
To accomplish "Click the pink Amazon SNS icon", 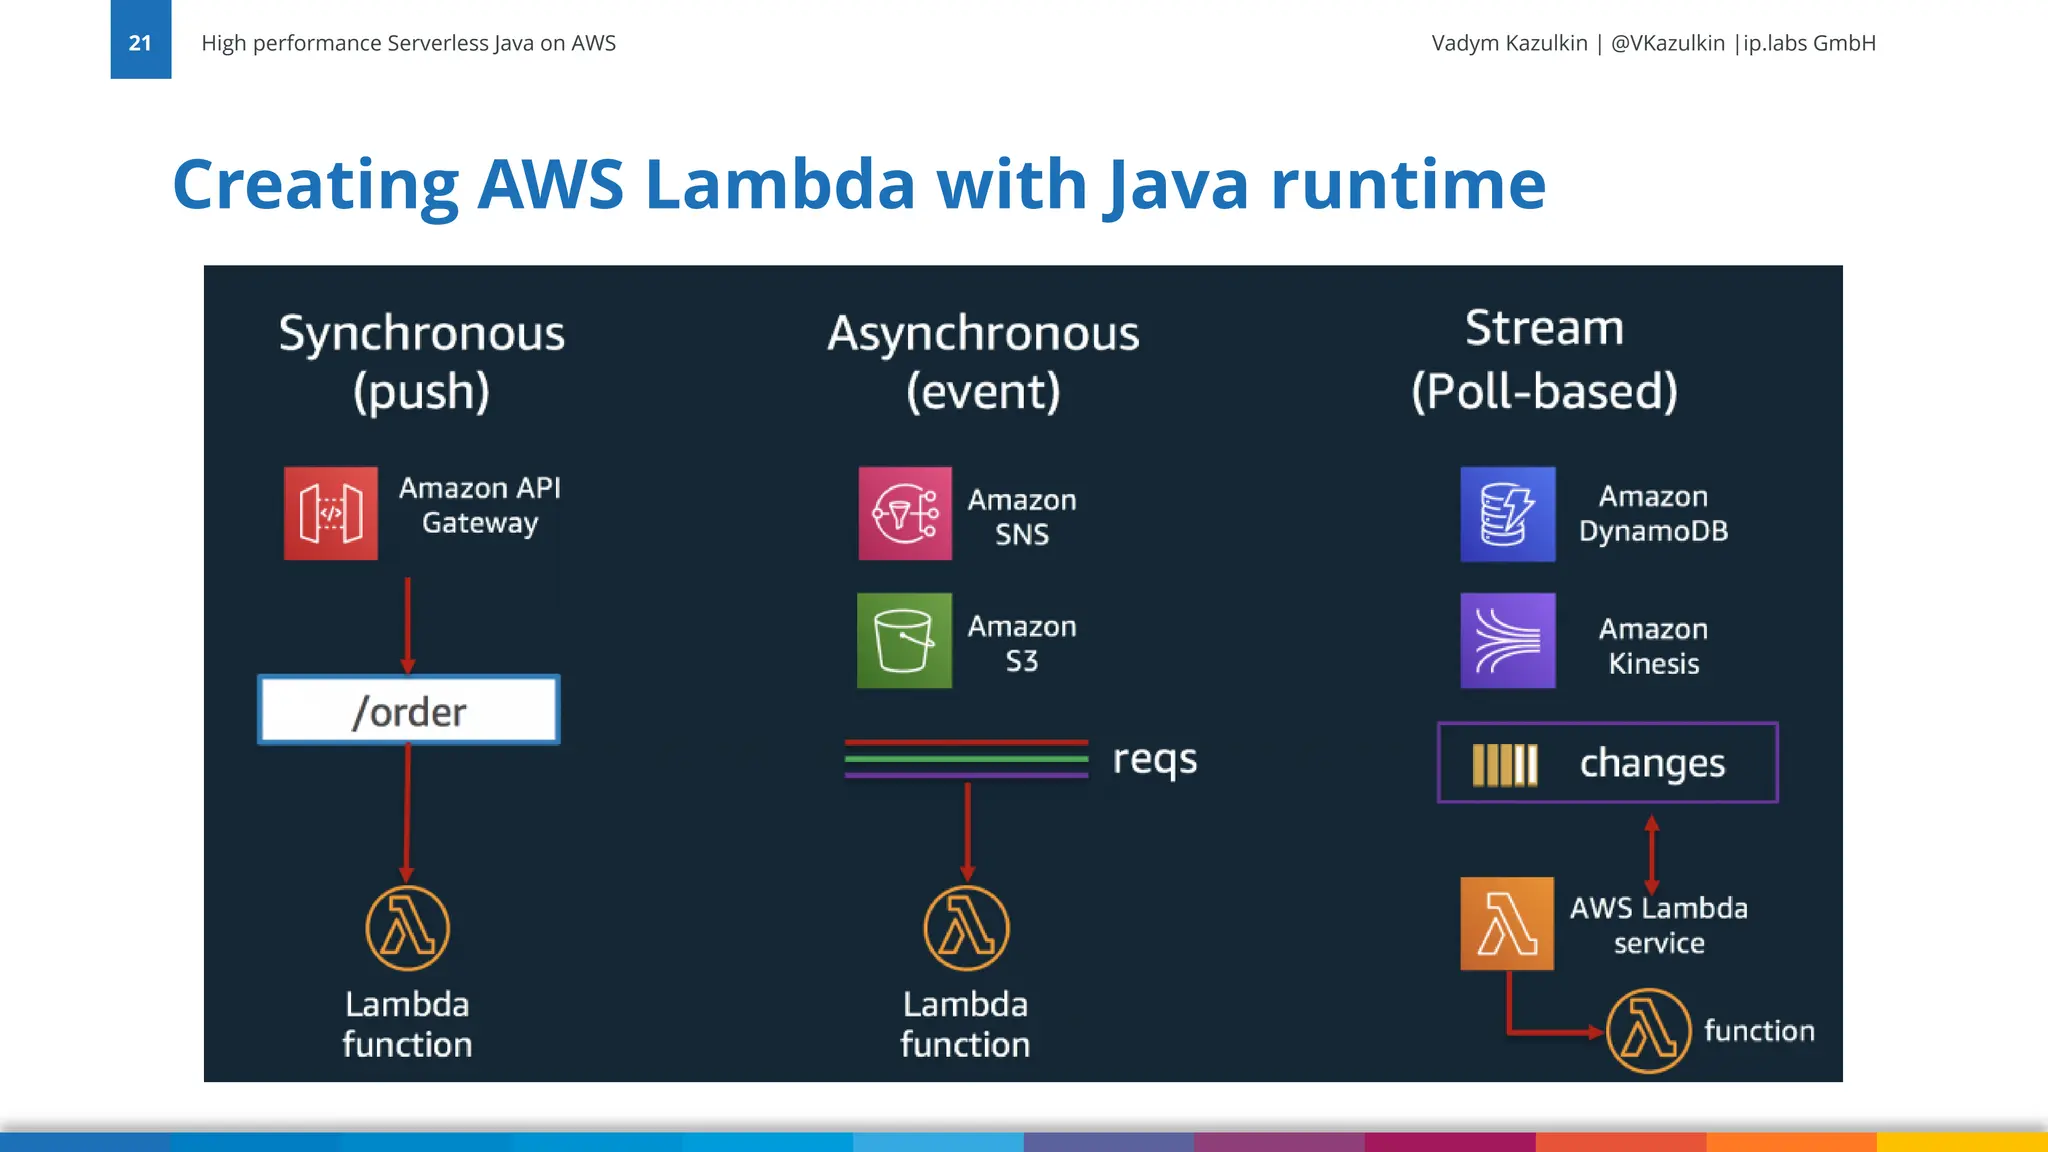I will point(905,513).
